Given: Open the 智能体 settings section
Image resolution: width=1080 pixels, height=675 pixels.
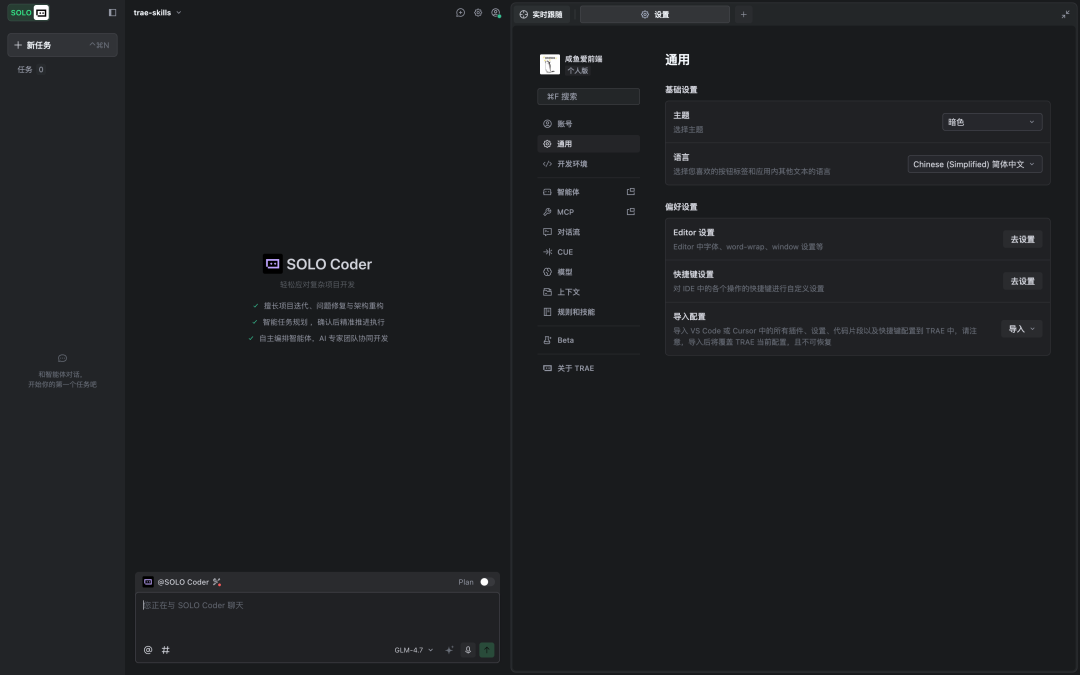Looking at the screenshot, I should point(567,191).
